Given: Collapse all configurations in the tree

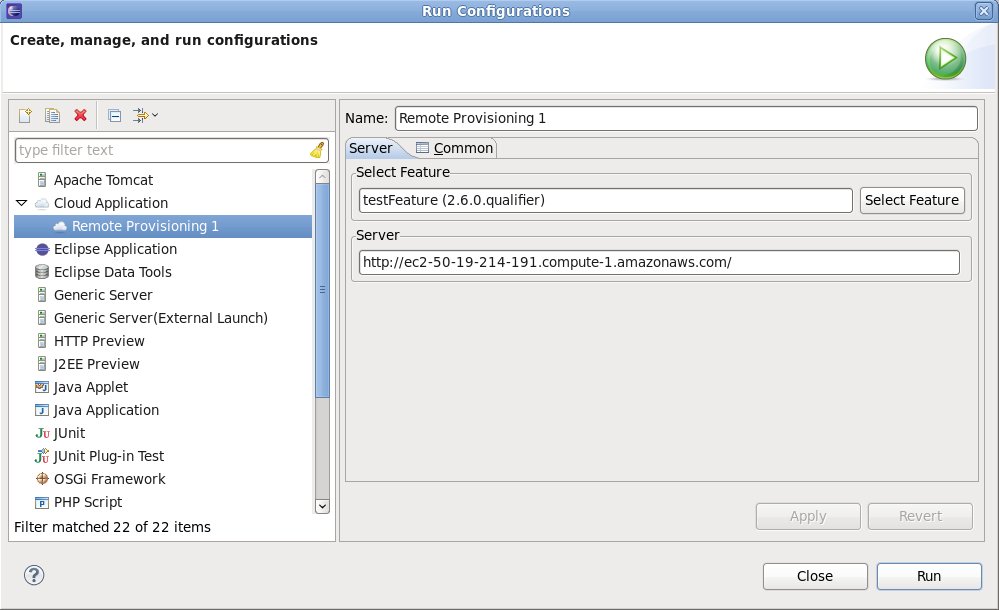Looking at the screenshot, I should pyautogui.click(x=115, y=115).
